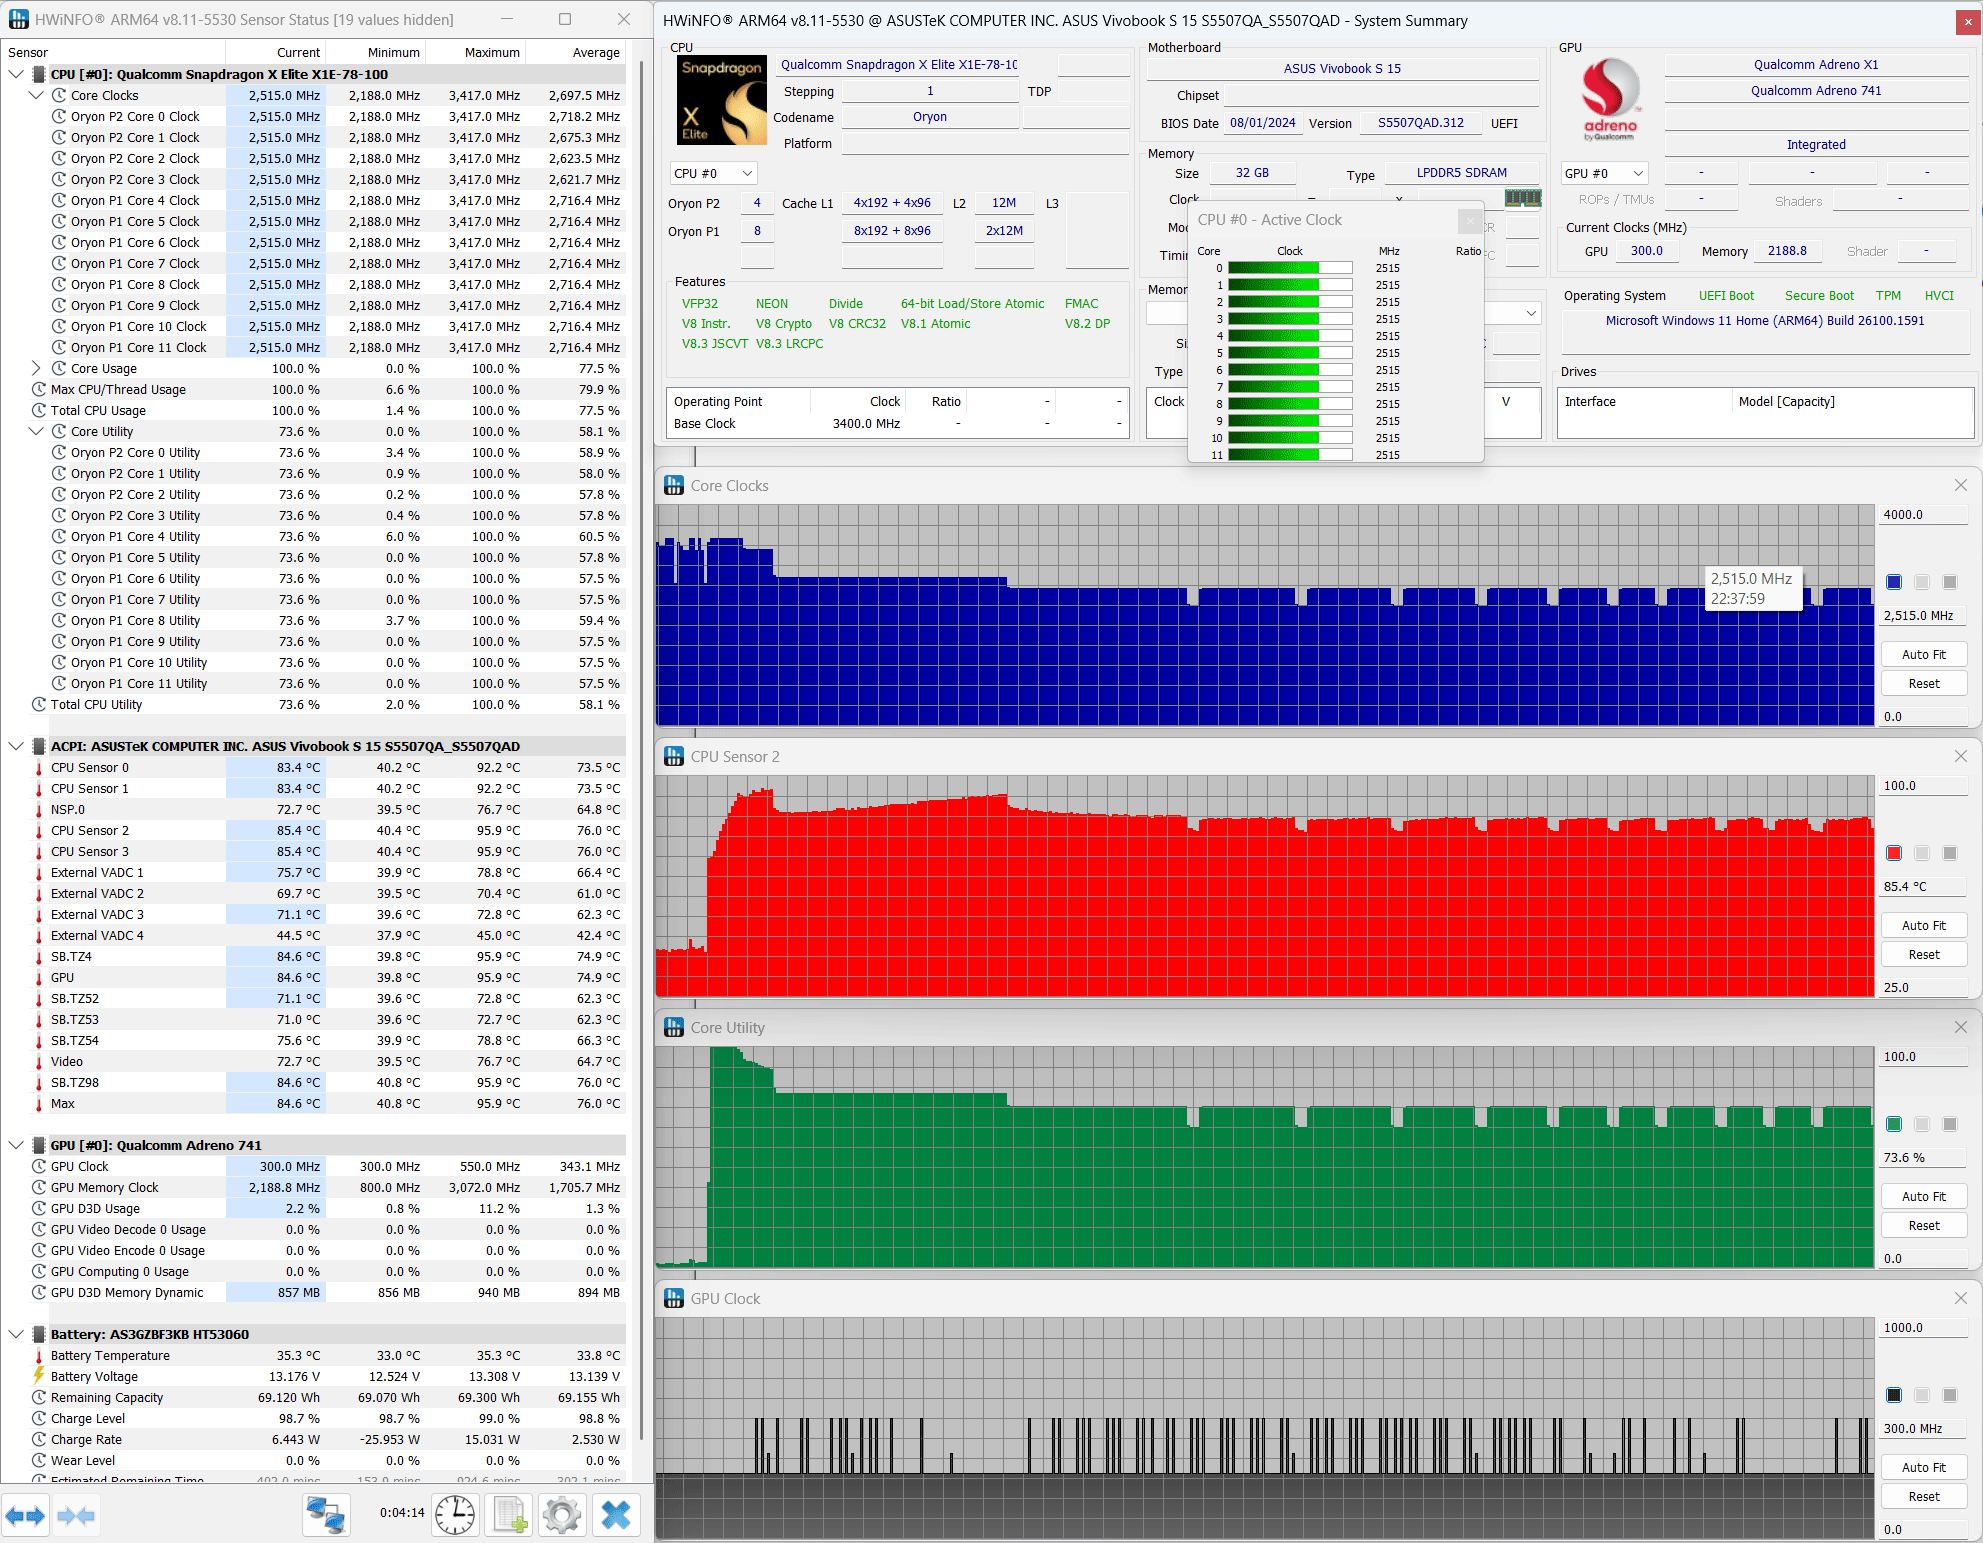The height and width of the screenshot is (1543, 1983).
Task: Click the chip icon of the Battery group
Action: pyautogui.click(x=39, y=1335)
